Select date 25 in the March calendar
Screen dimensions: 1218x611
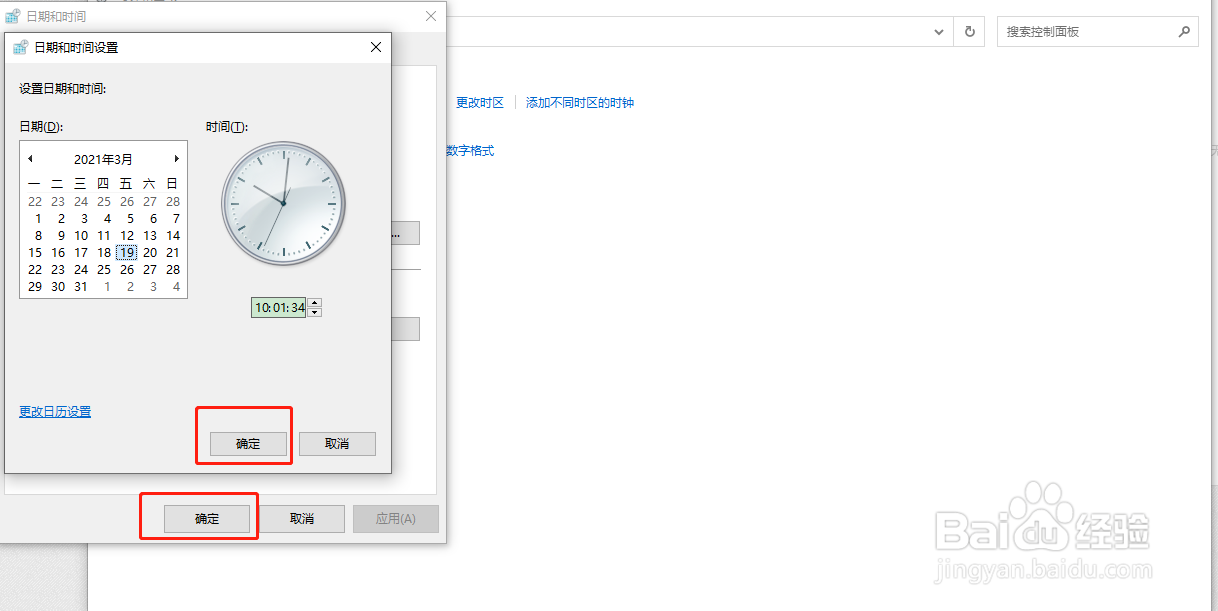tap(103, 269)
